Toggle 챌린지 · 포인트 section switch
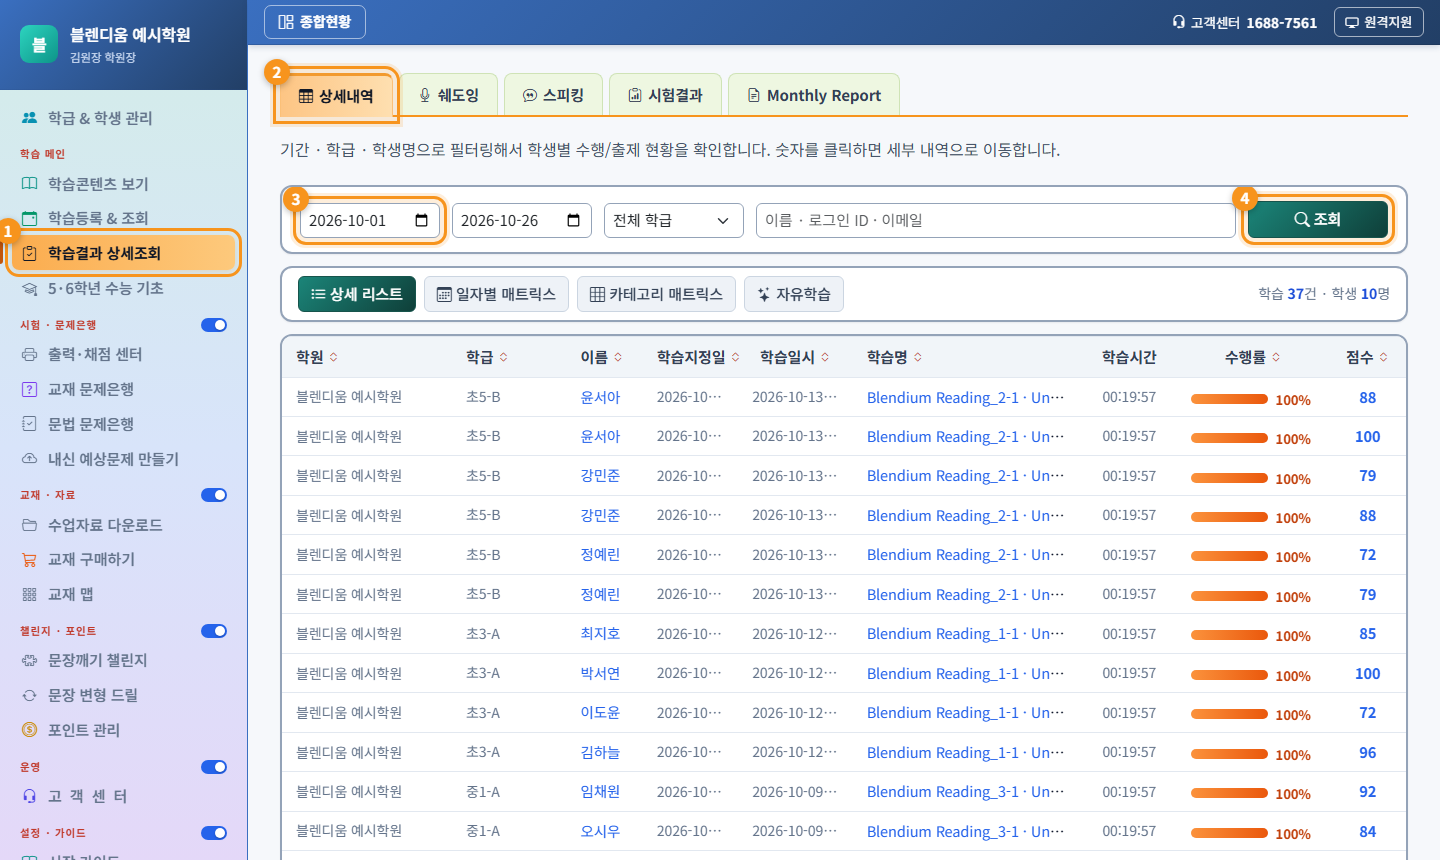The height and width of the screenshot is (860, 1440). click(x=214, y=631)
